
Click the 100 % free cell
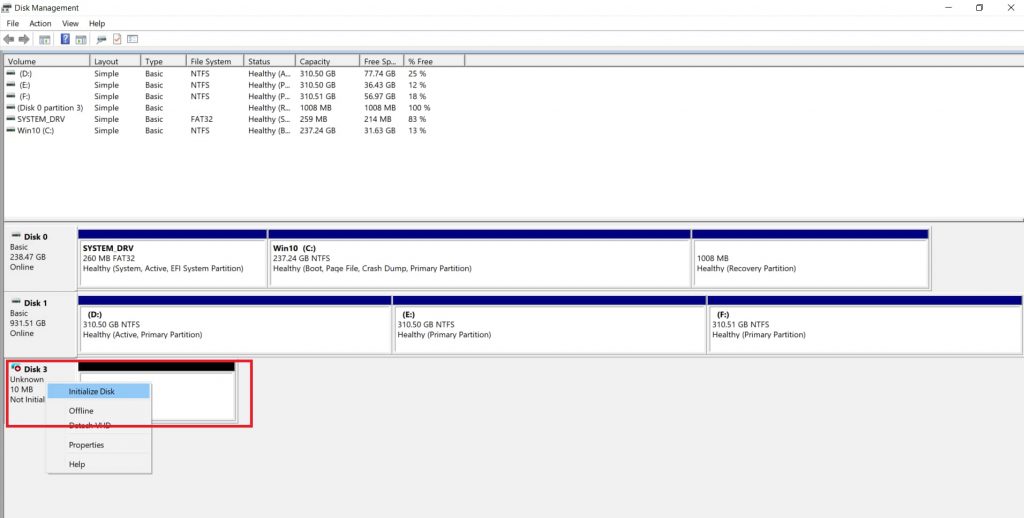(x=419, y=108)
